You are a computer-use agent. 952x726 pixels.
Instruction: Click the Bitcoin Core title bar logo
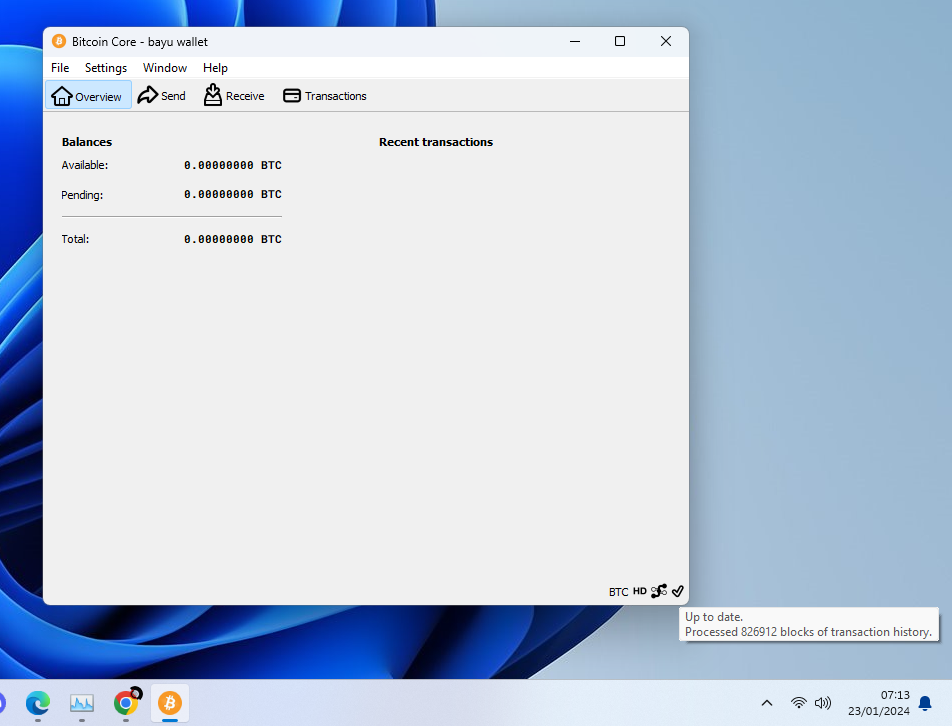tap(59, 41)
